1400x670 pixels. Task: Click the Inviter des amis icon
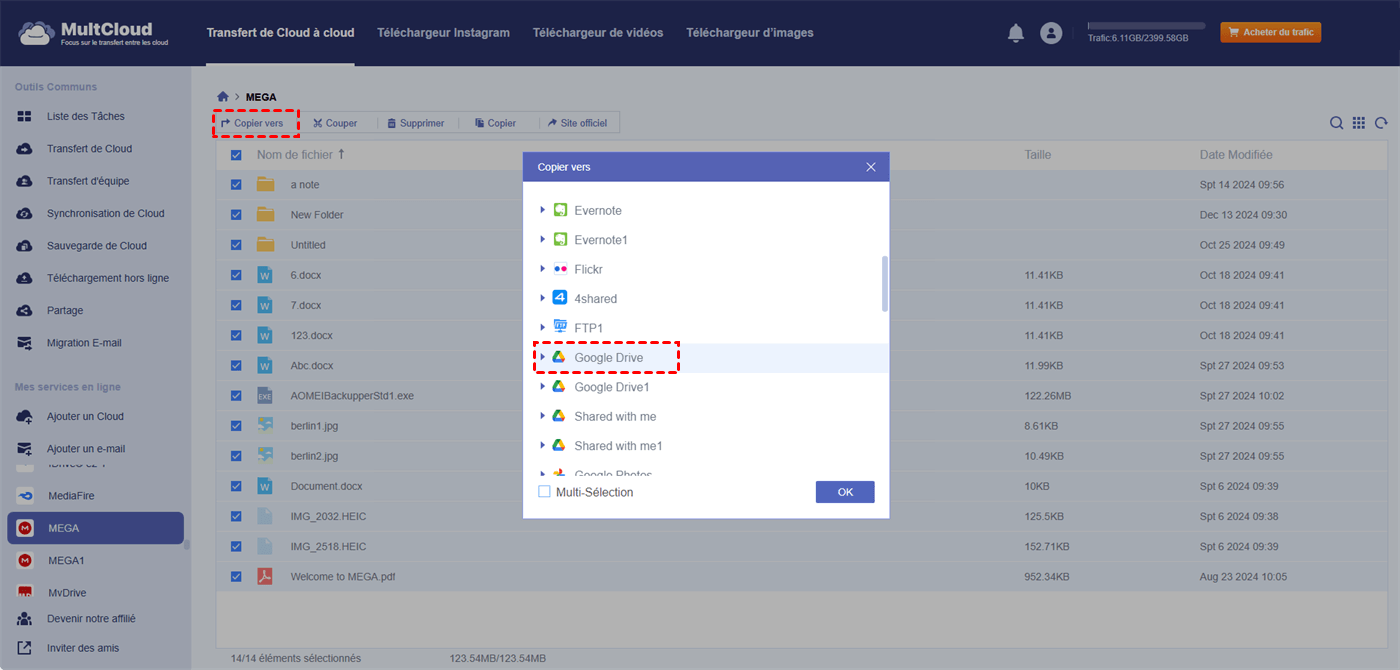25,648
